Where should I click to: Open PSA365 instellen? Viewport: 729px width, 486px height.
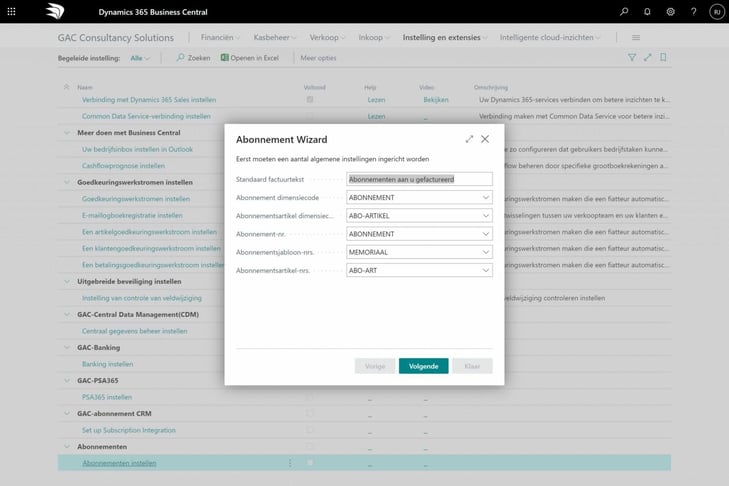(107, 397)
